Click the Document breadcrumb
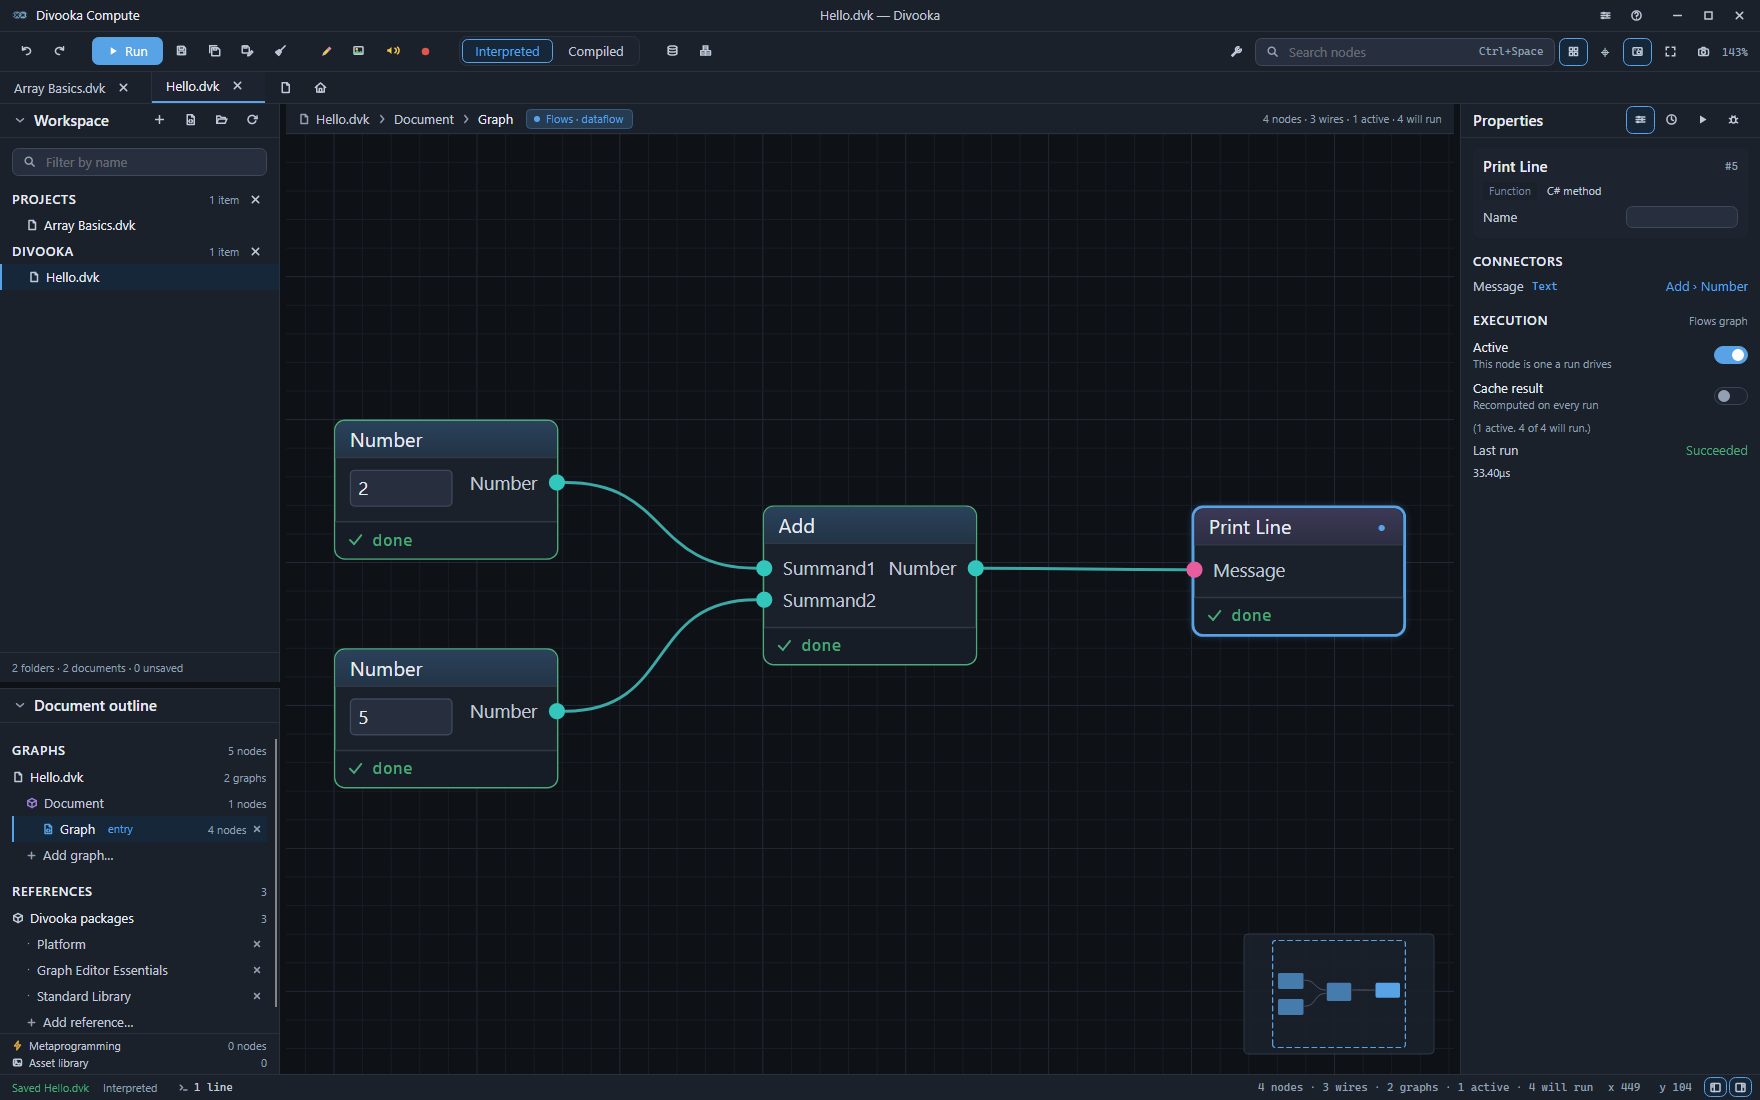The width and height of the screenshot is (1760, 1100). pos(424,119)
